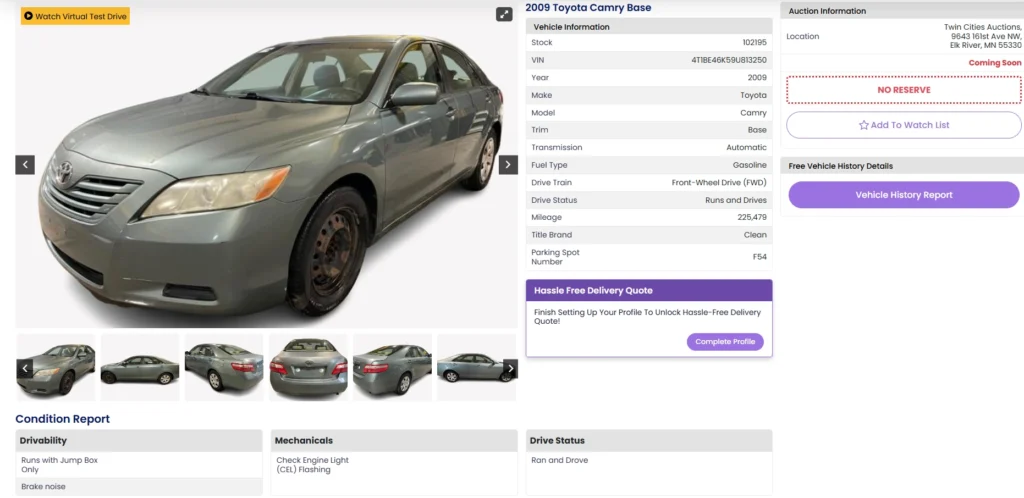
Task: Click the Drivability section header
Action: (139, 440)
